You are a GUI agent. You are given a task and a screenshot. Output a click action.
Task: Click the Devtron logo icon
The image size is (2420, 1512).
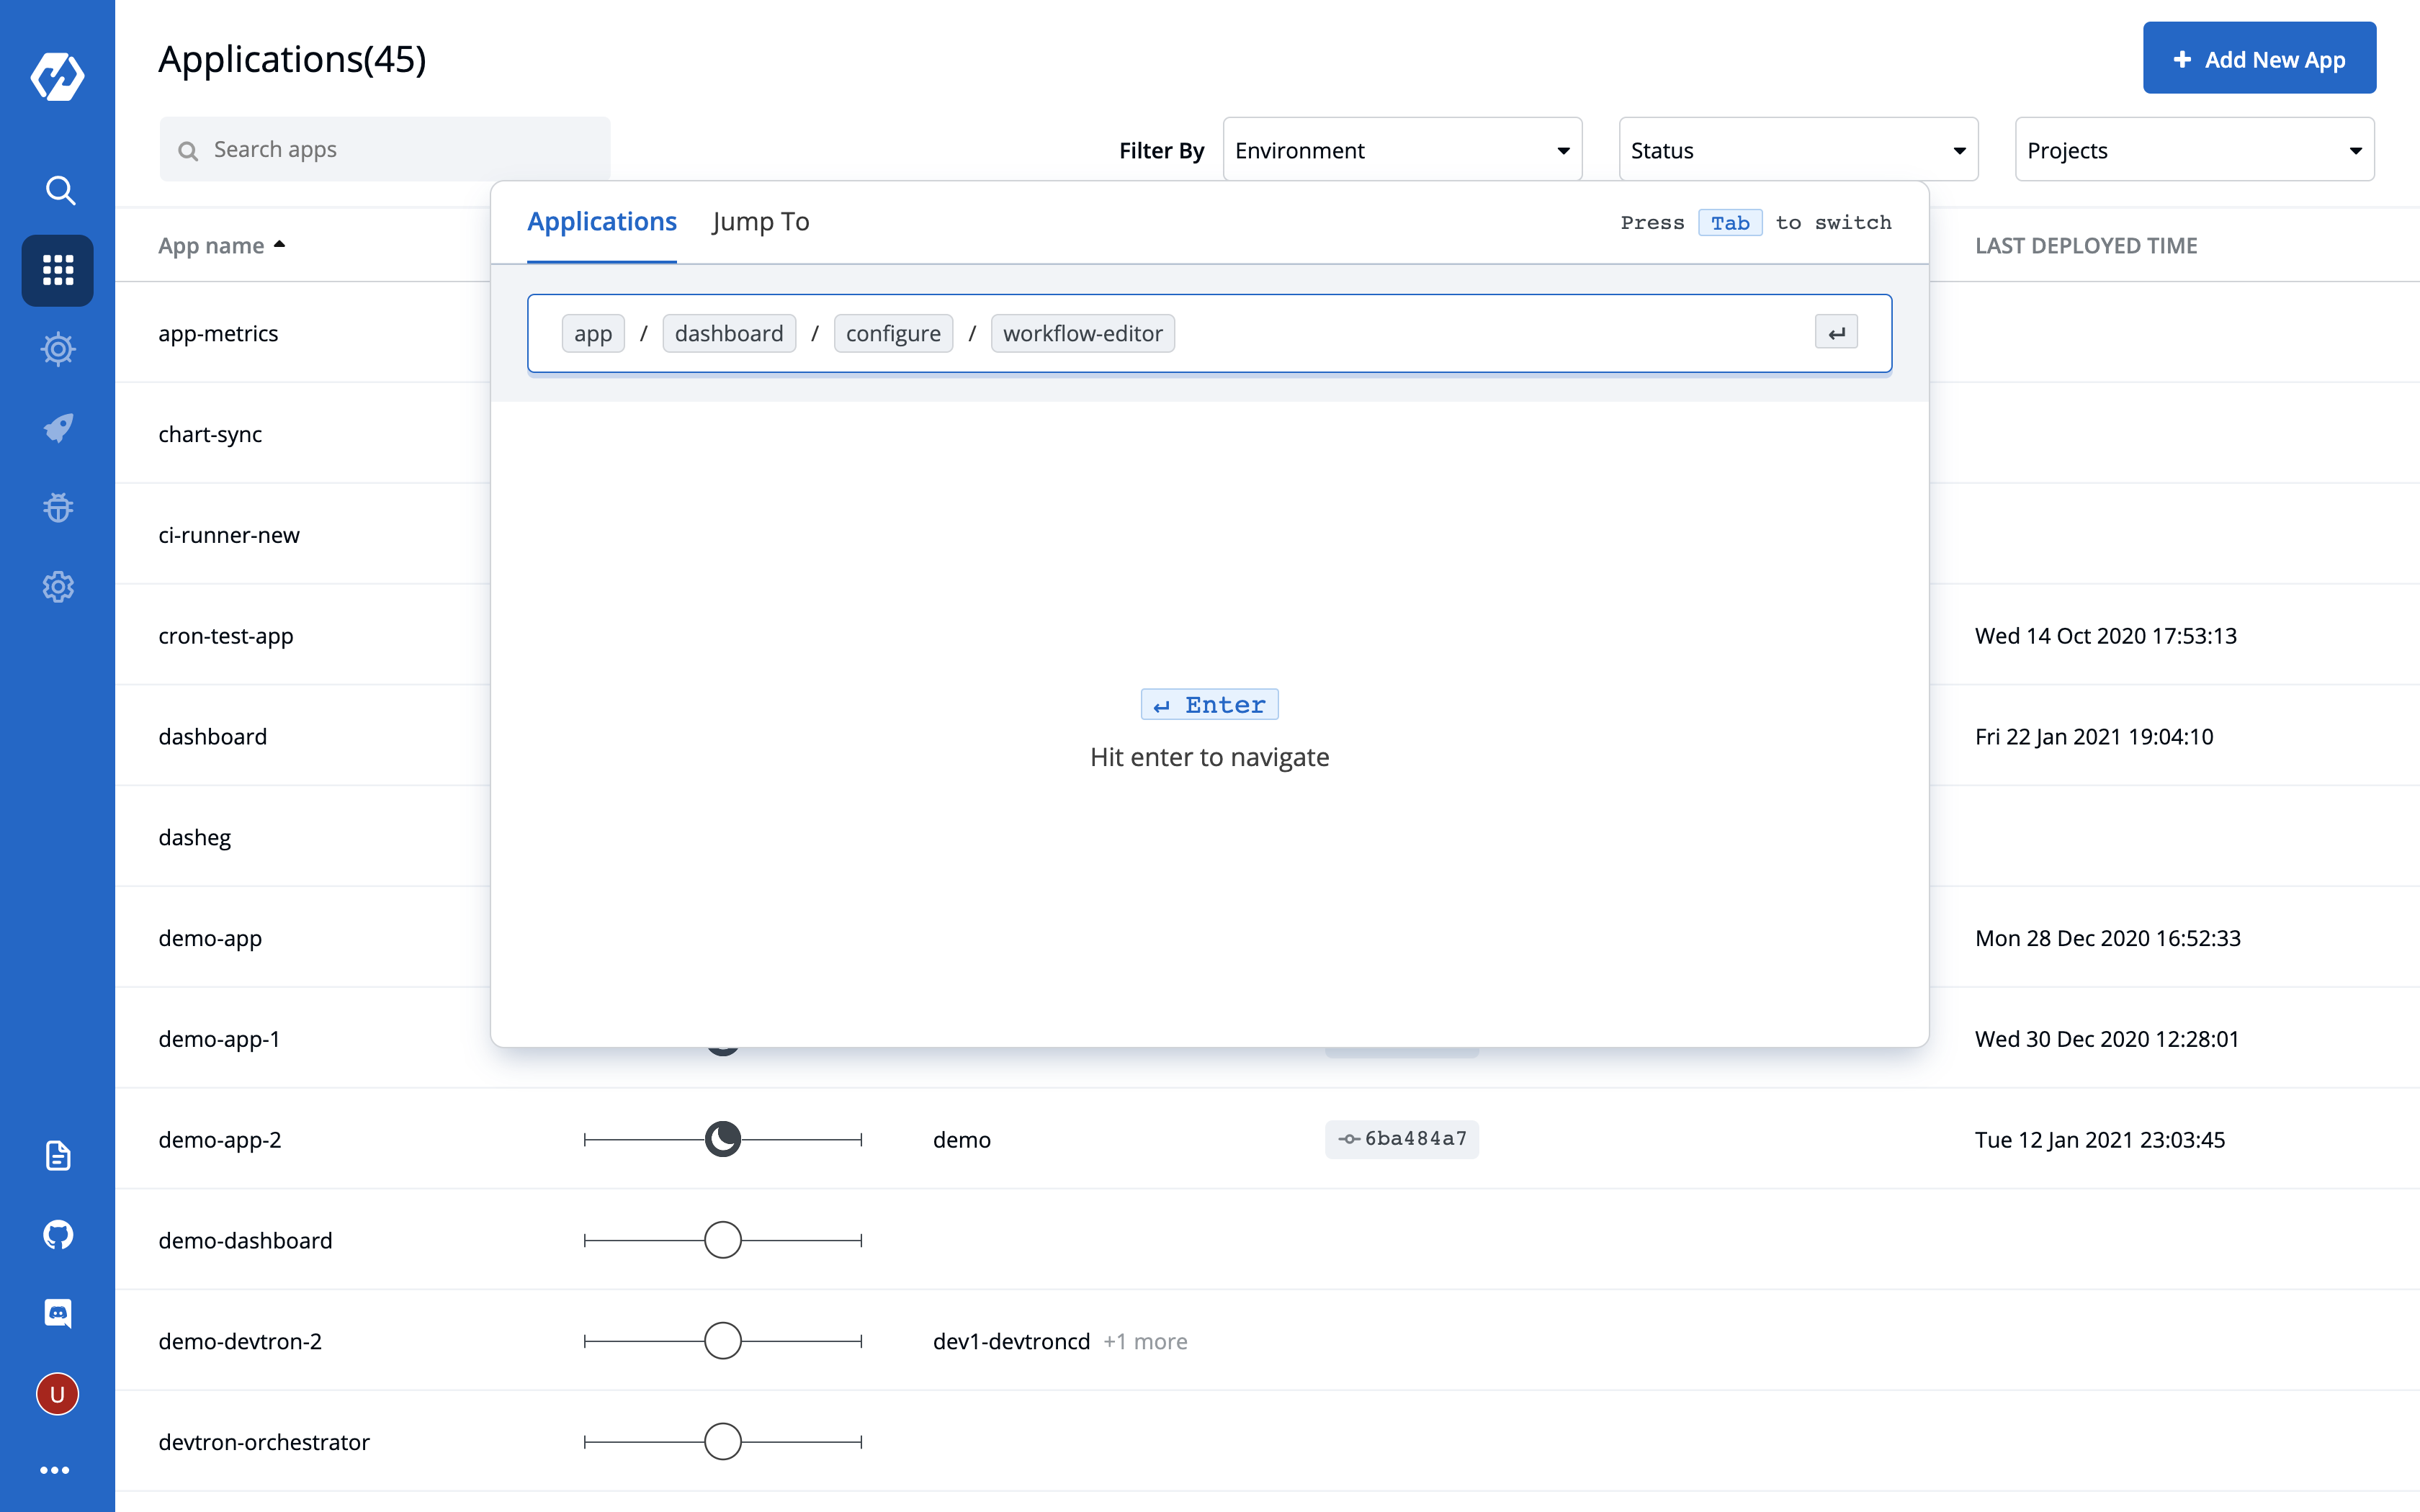pos(57,76)
